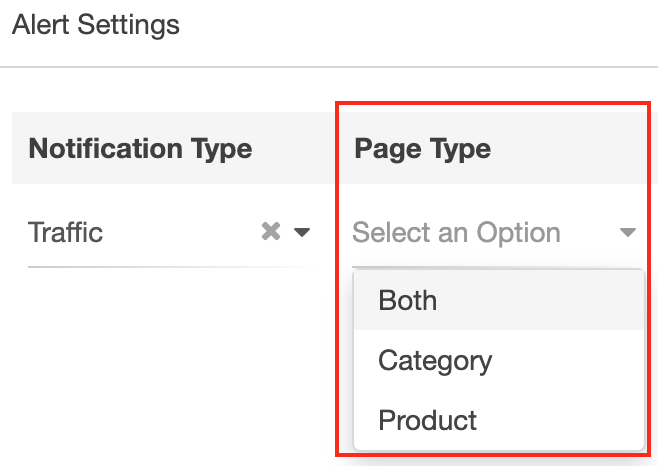The height and width of the screenshot is (466, 658).
Task: Click the Page Type dropdown arrow
Action: [627, 233]
